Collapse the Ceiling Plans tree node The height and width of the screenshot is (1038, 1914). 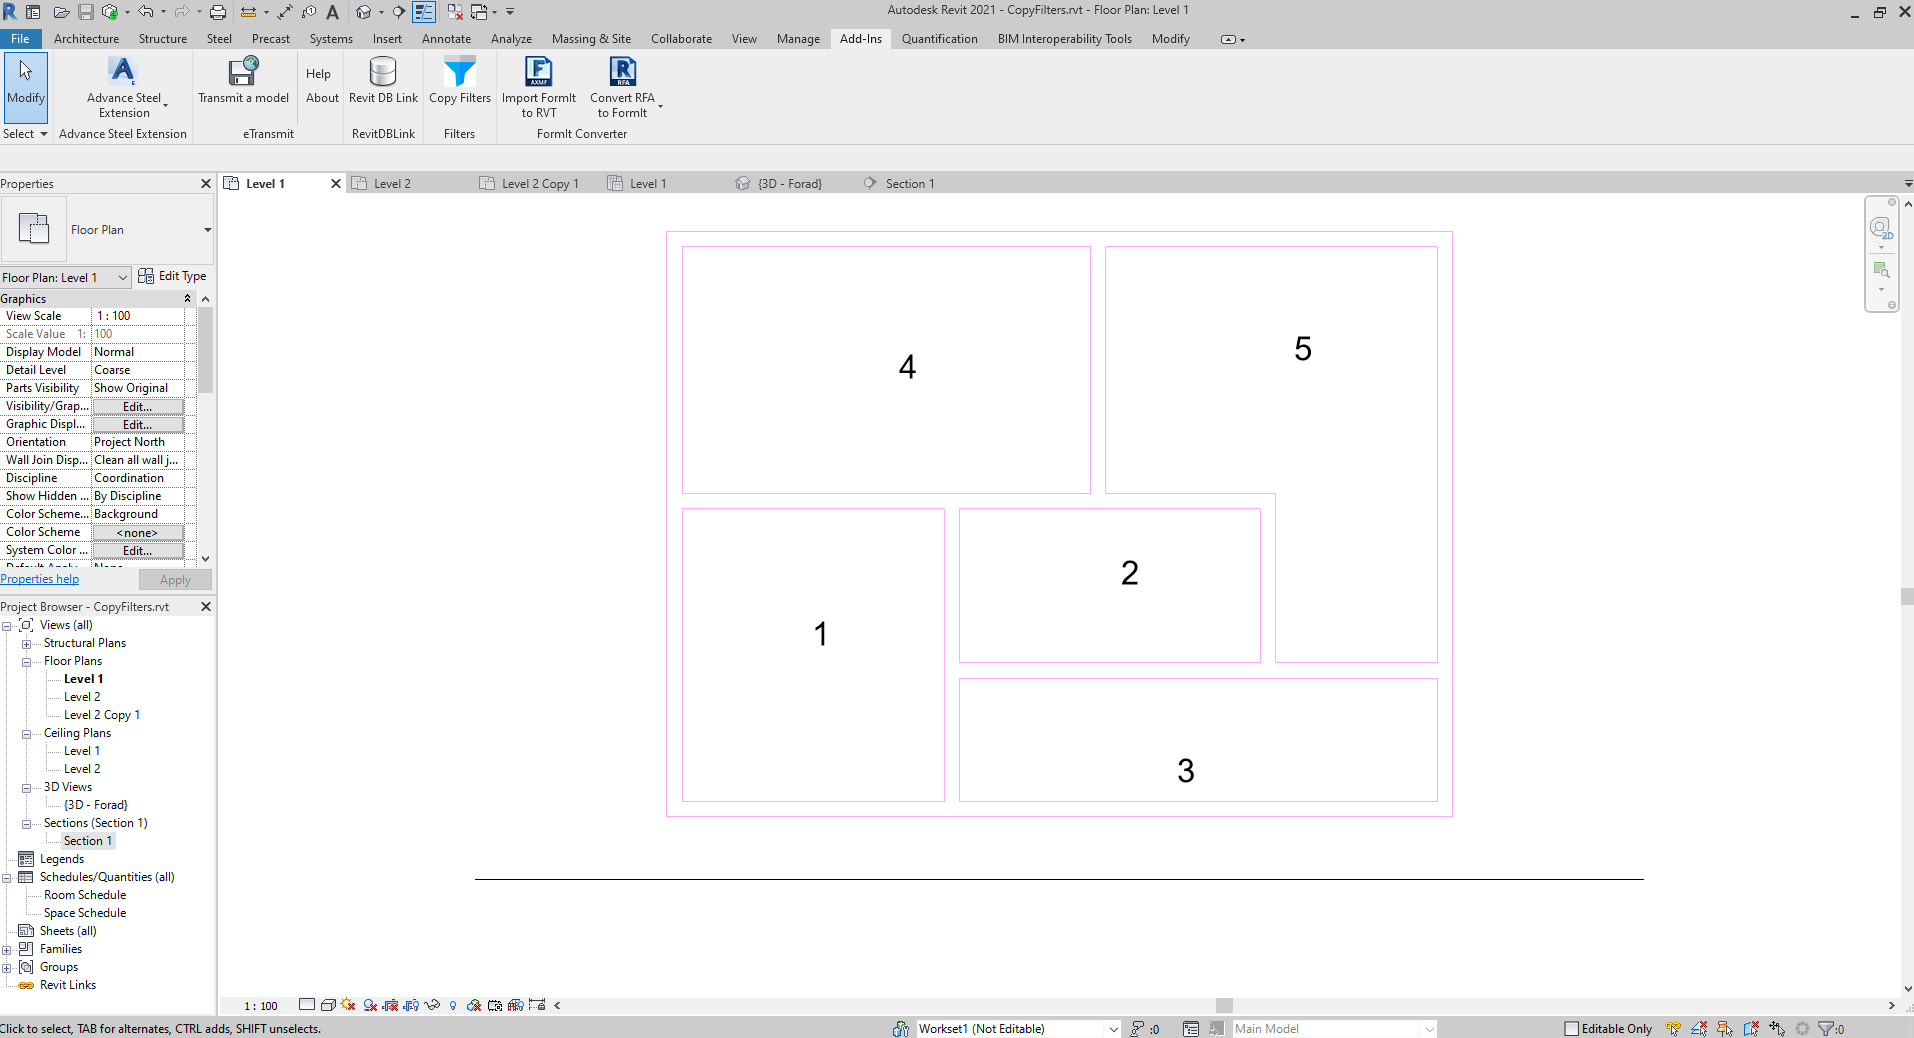[x=27, y=734]
